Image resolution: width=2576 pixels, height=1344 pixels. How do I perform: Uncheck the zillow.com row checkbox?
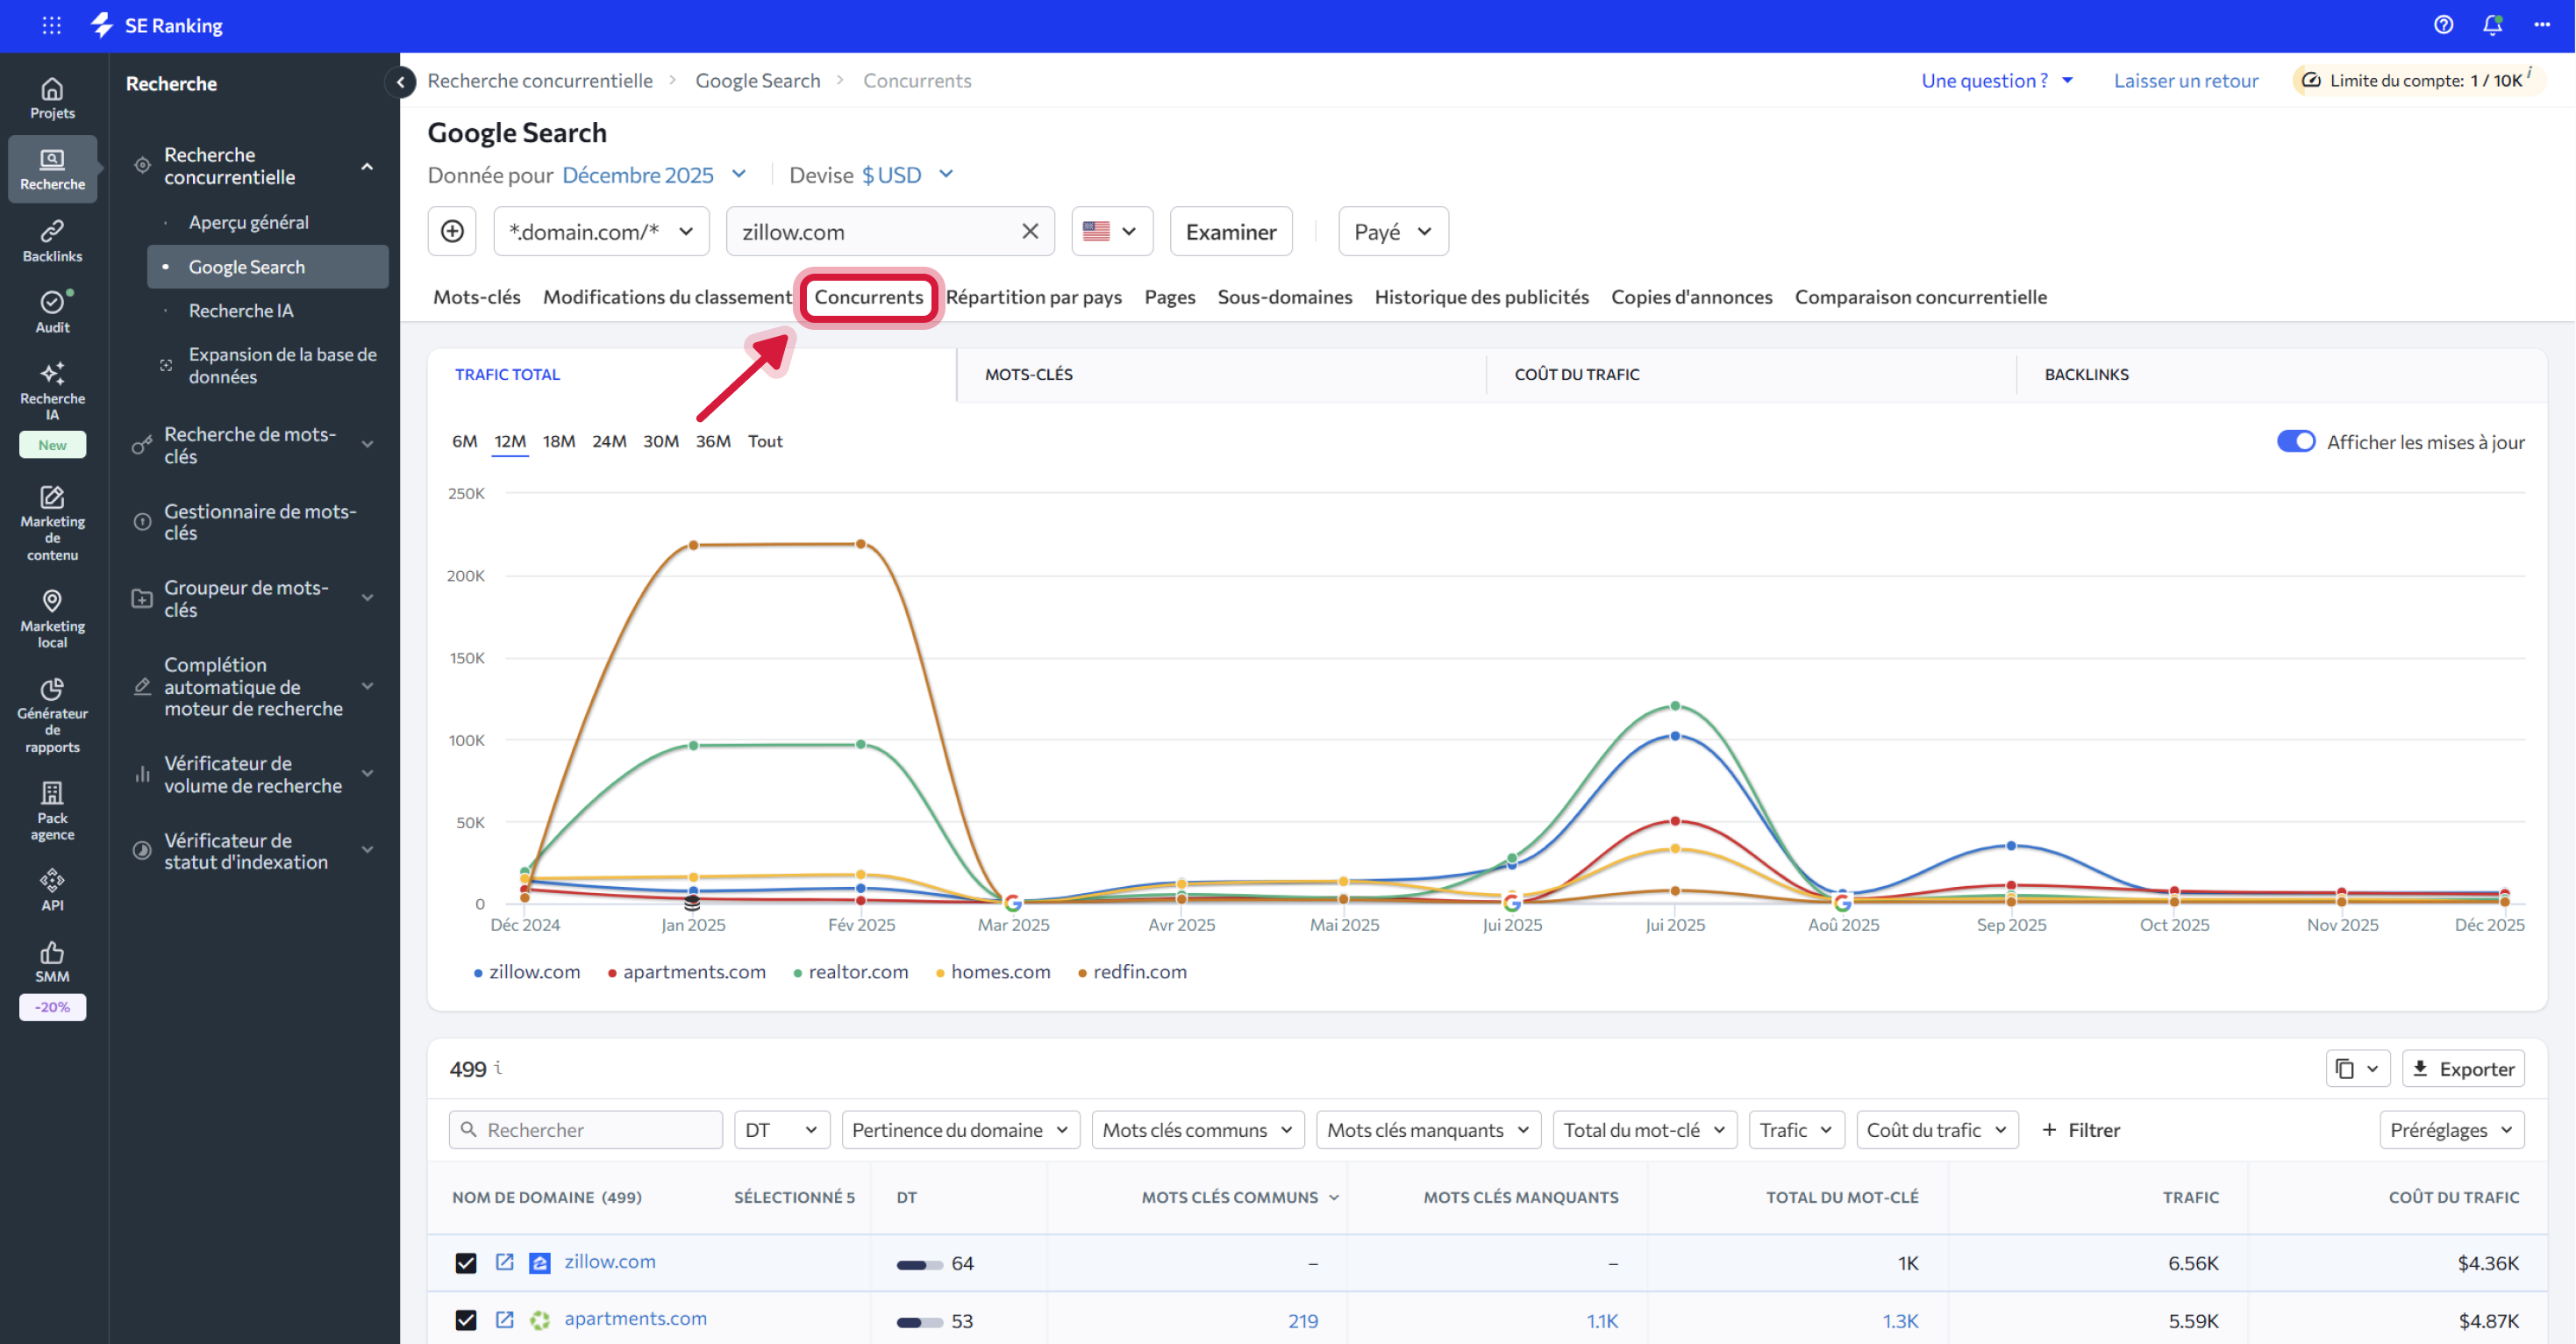tap(466, 1262)
